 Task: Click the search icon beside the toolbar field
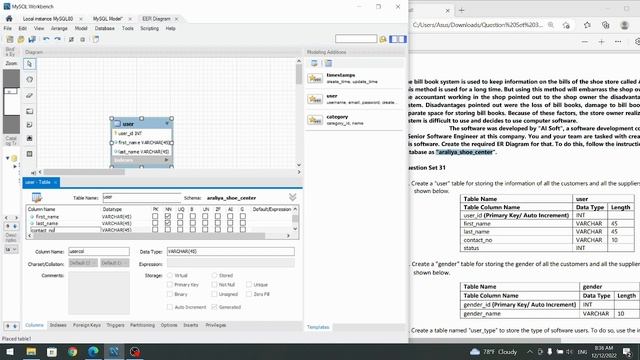click(x=383, y=39)
